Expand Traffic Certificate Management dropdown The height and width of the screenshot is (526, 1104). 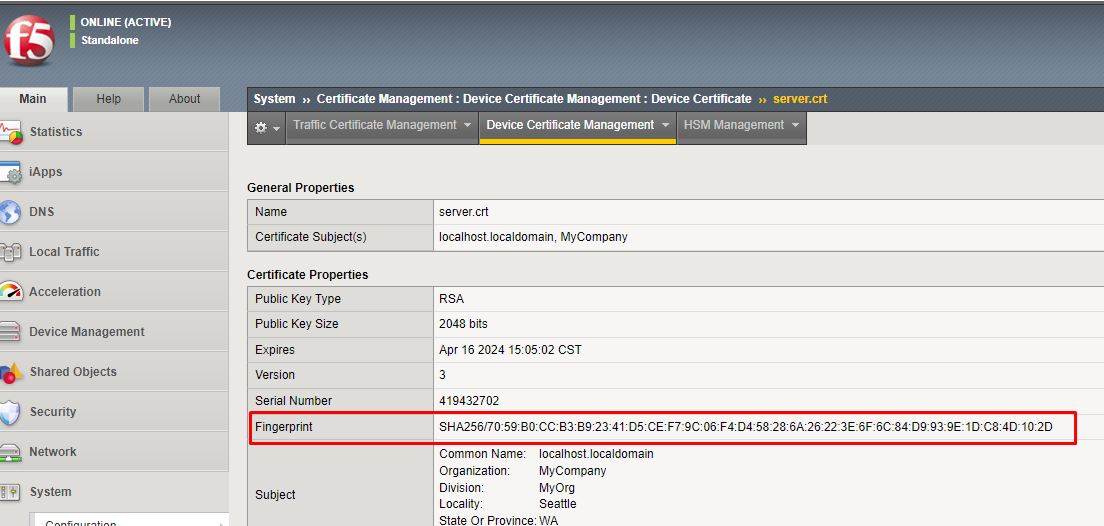[381, 126]
